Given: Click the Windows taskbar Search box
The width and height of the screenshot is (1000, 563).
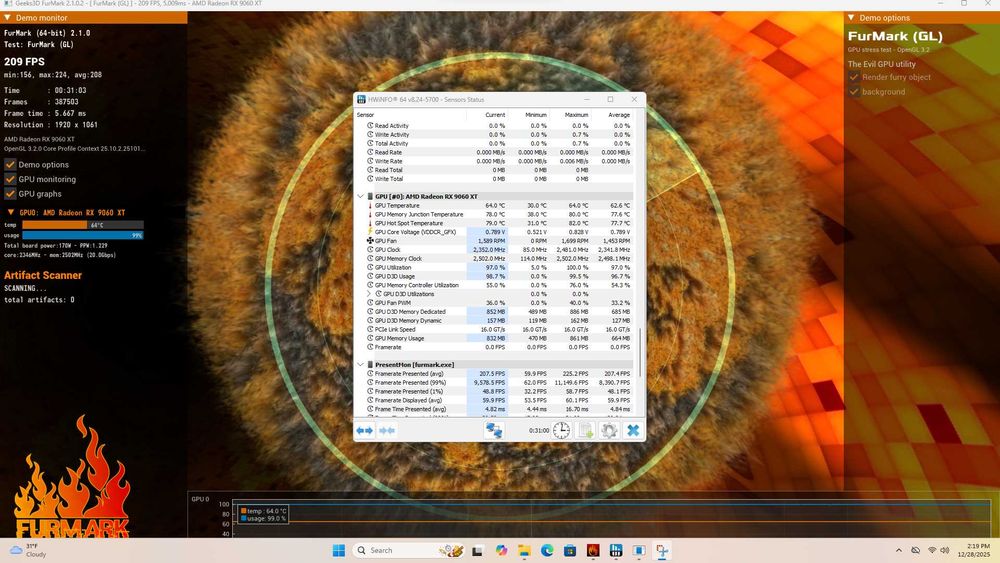Looking at the screenshot, I should tap(409, 550).
